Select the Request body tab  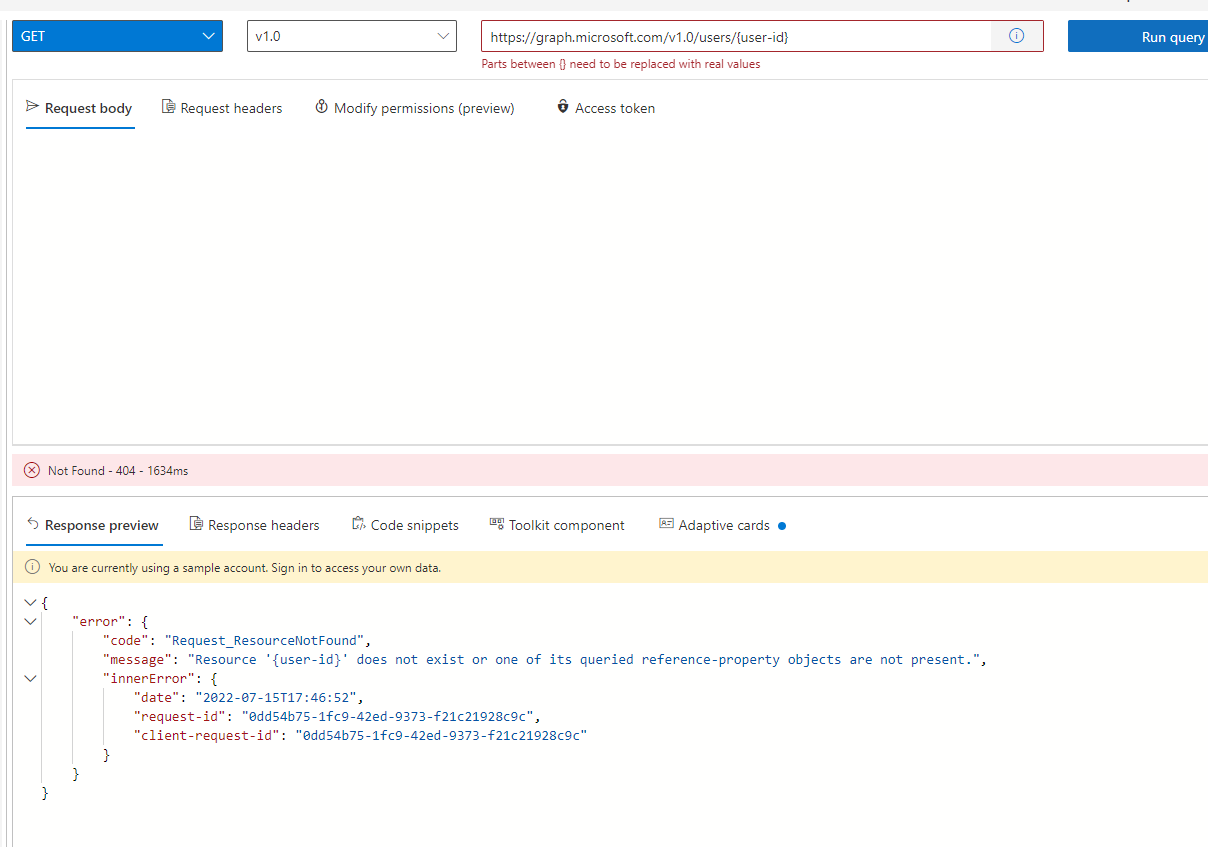point(80,108)
